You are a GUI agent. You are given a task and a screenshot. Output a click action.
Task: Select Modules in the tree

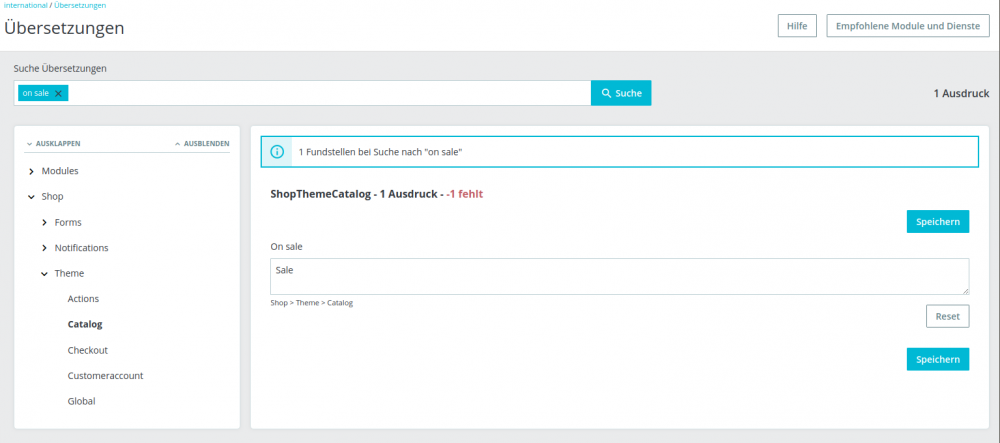[60, 171]
